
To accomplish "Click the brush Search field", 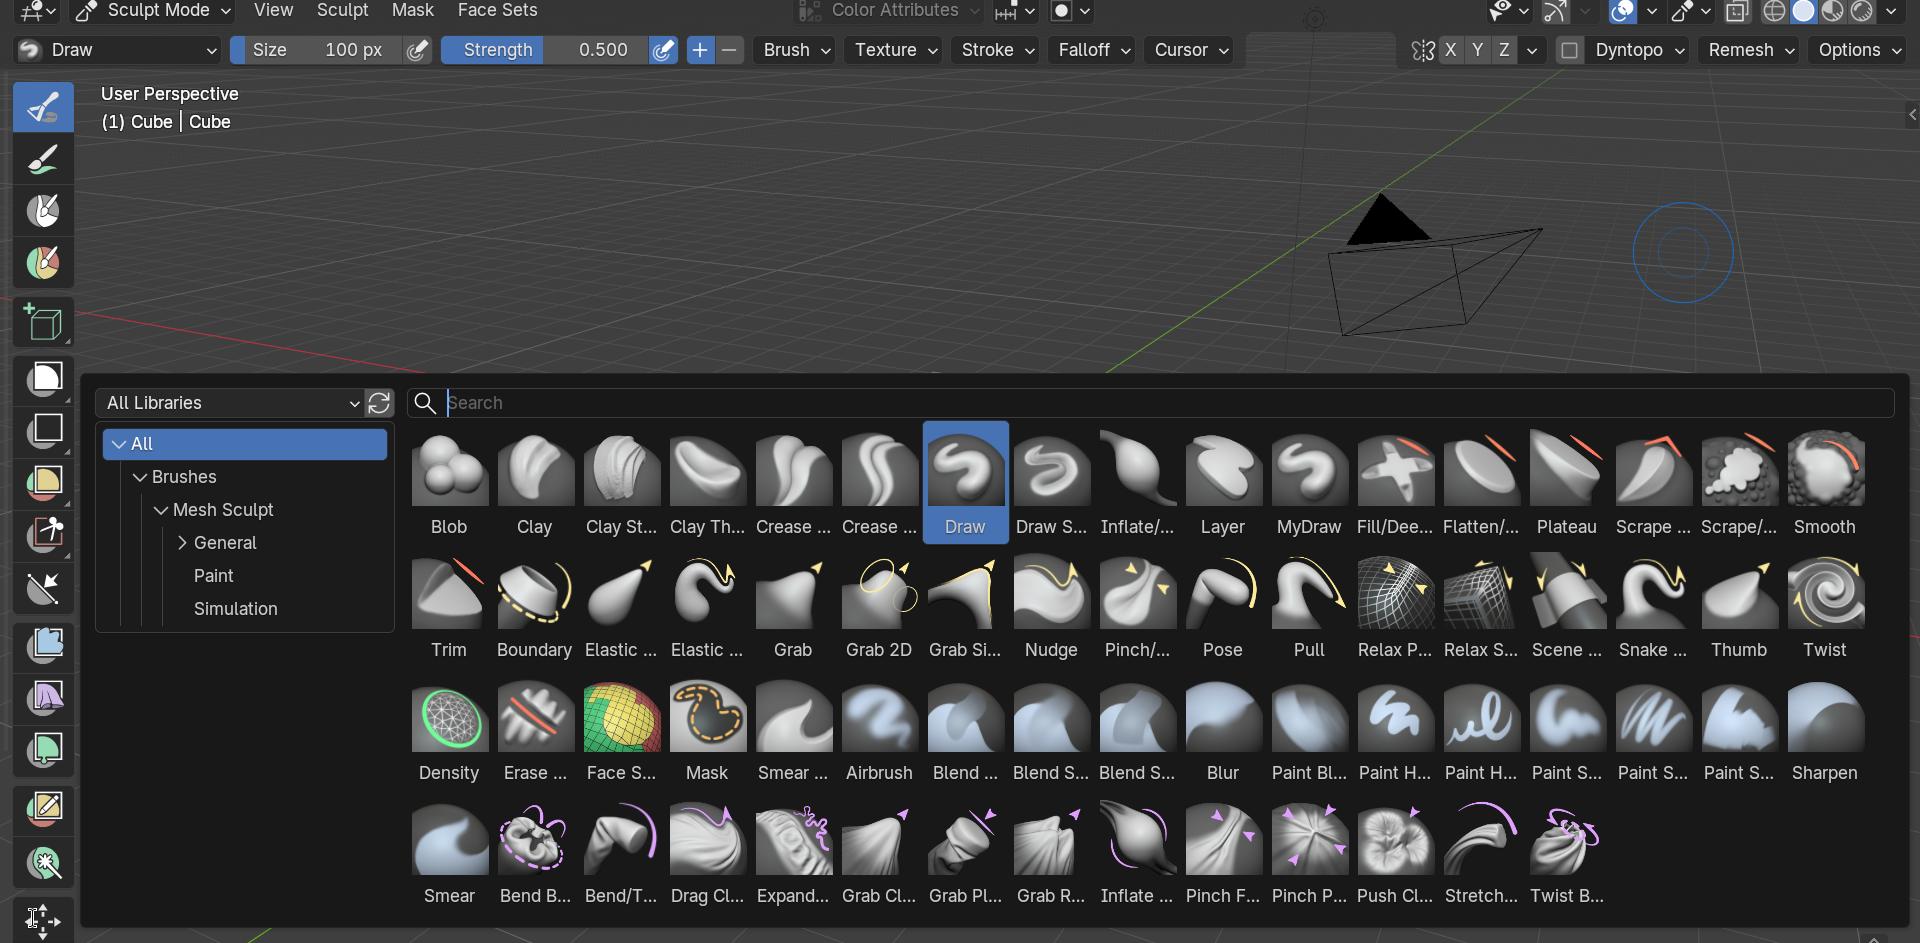I will (x=1150, y=403).
